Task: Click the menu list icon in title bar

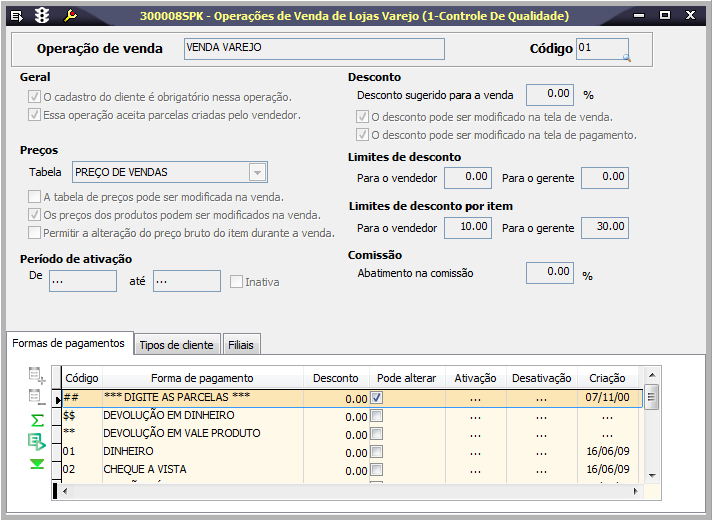Action: [16, 16]
